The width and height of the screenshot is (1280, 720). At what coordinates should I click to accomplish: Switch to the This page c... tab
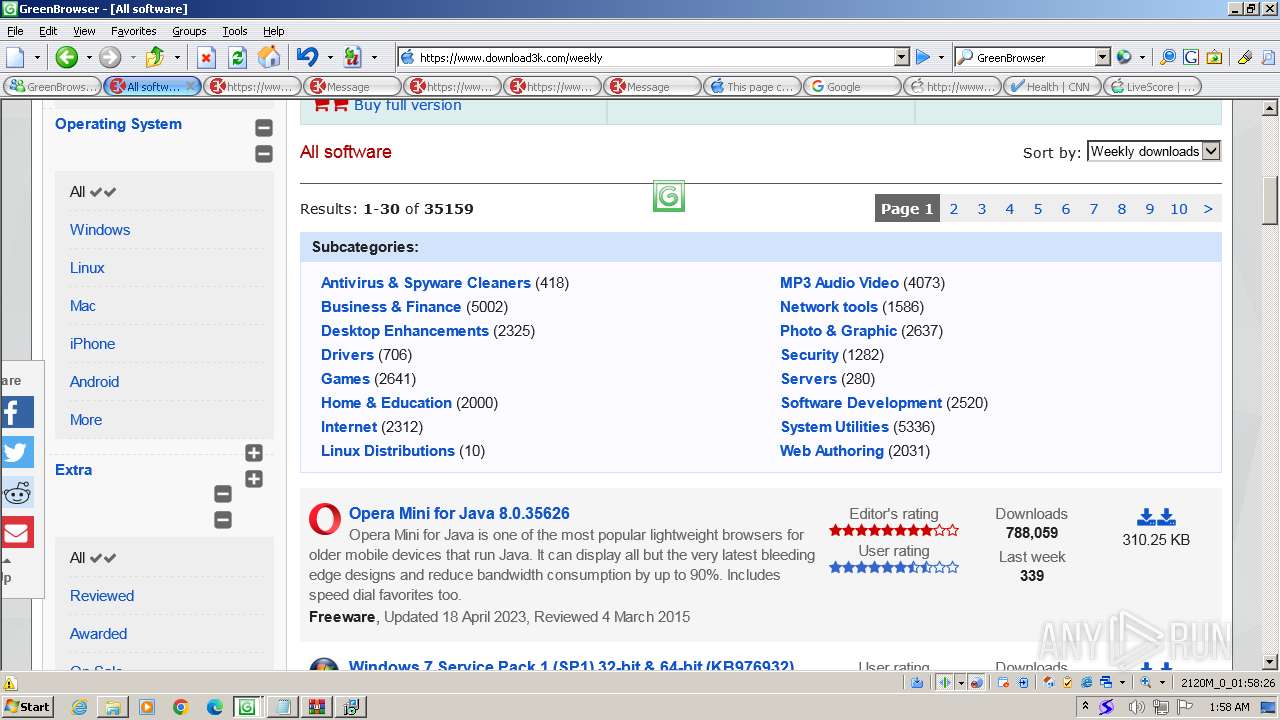(x=752, y=86)
